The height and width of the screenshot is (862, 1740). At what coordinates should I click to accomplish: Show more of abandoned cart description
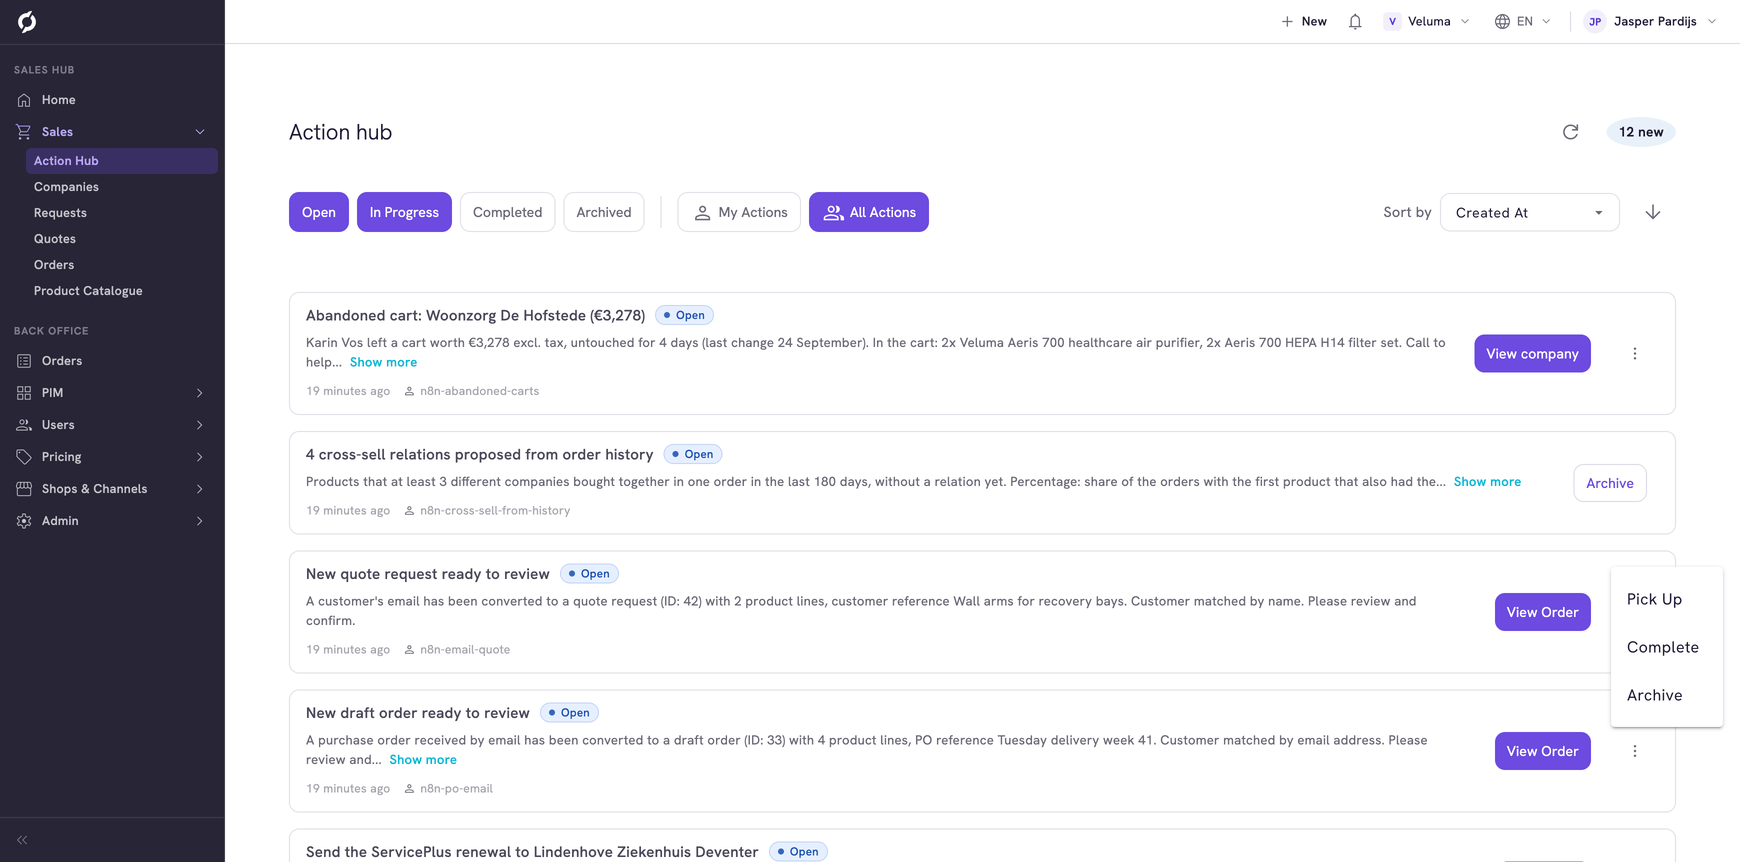383,362
